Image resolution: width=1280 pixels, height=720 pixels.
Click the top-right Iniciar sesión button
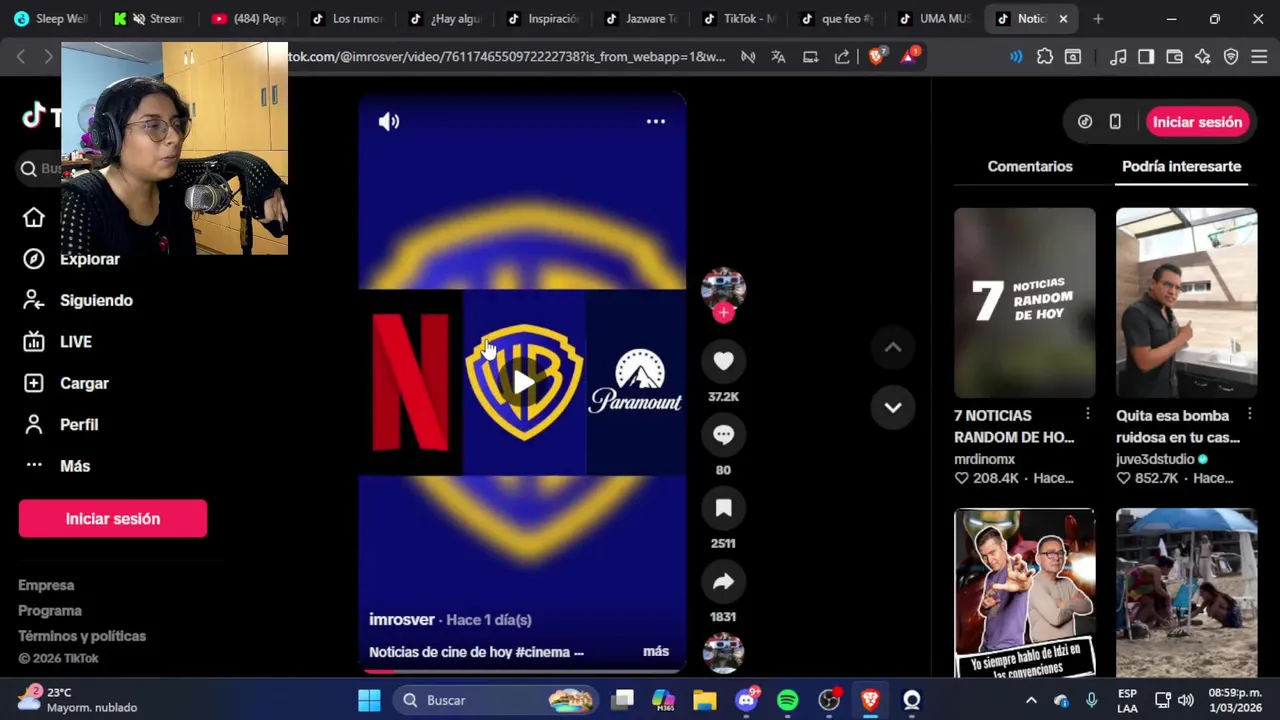coord(1197,122)
